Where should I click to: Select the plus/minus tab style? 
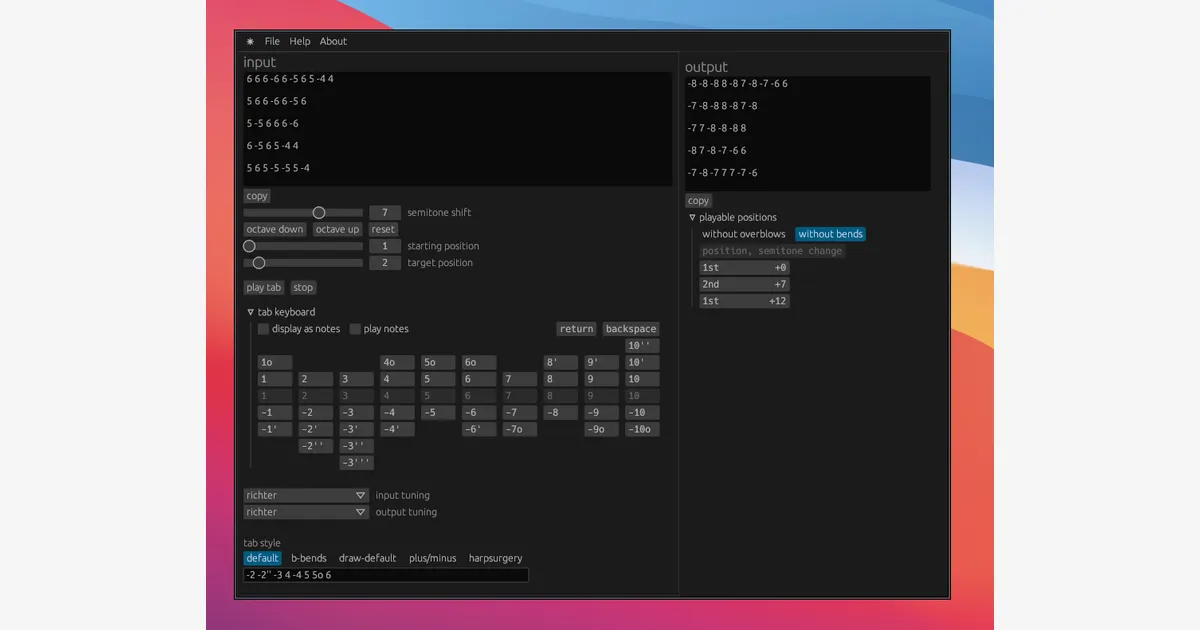pos(433,558)
